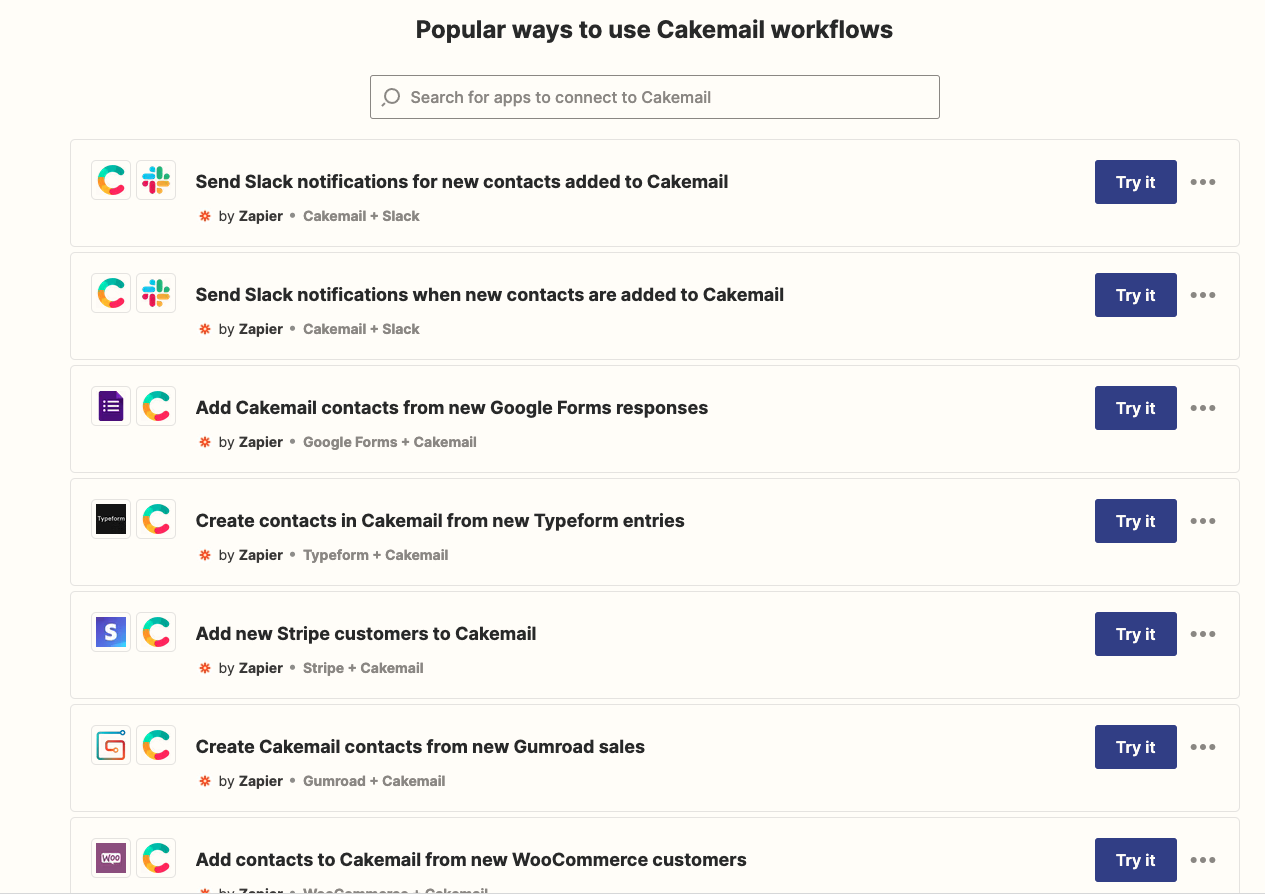Click the Slack icon in the first workflow
Viewport: 1265px width, 896px height.
point(156,181)
